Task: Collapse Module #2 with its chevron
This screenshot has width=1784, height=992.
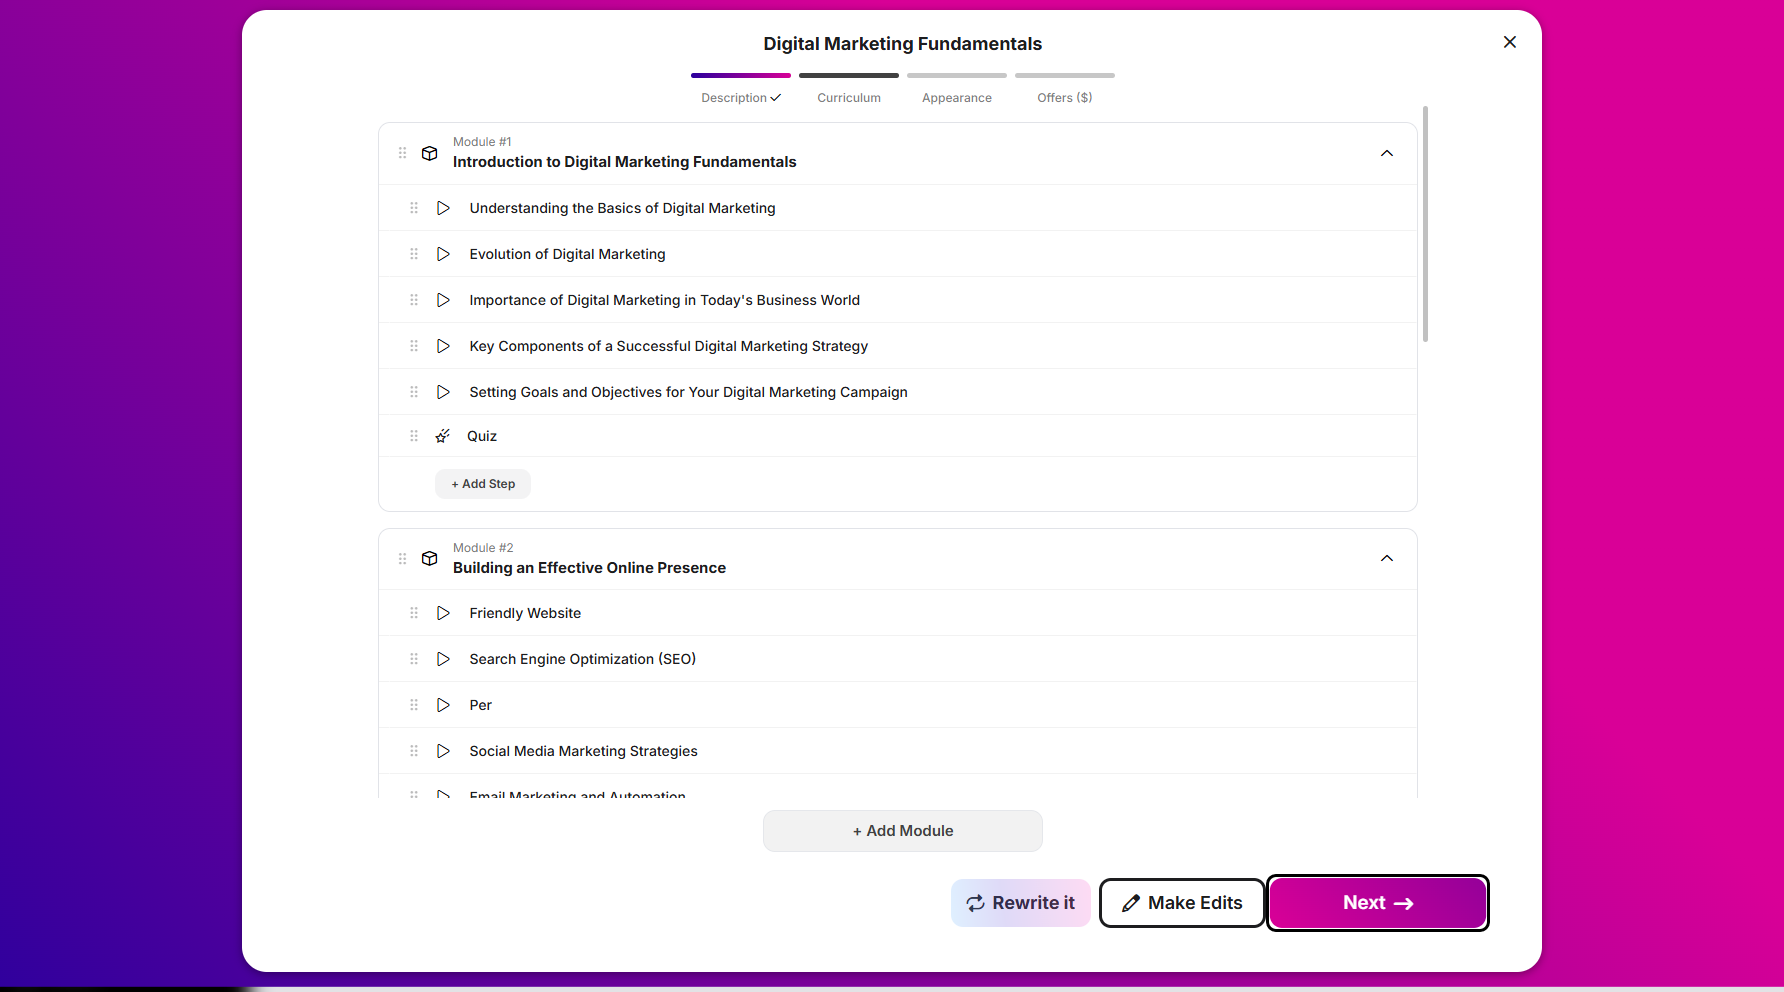Action: tap(1387, 558)
